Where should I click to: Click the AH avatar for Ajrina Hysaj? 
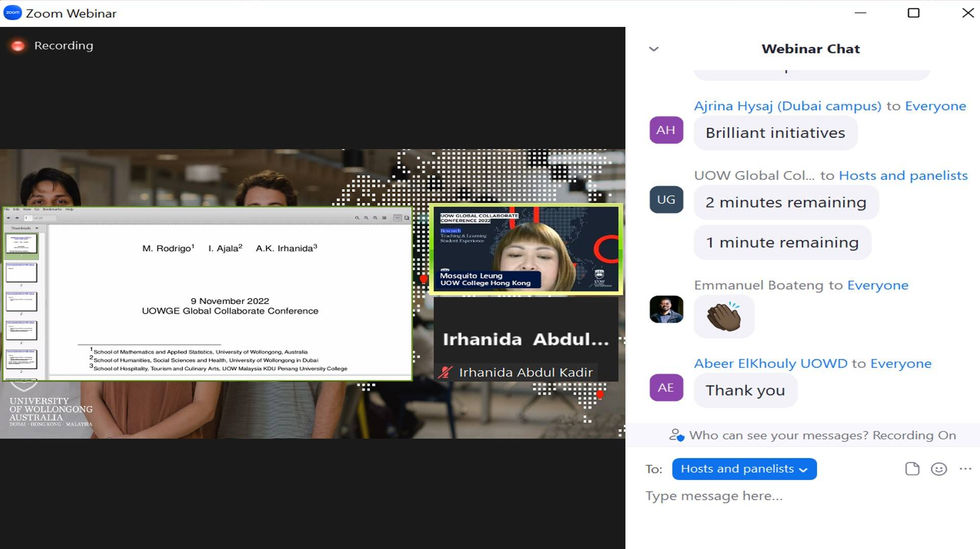666,130
